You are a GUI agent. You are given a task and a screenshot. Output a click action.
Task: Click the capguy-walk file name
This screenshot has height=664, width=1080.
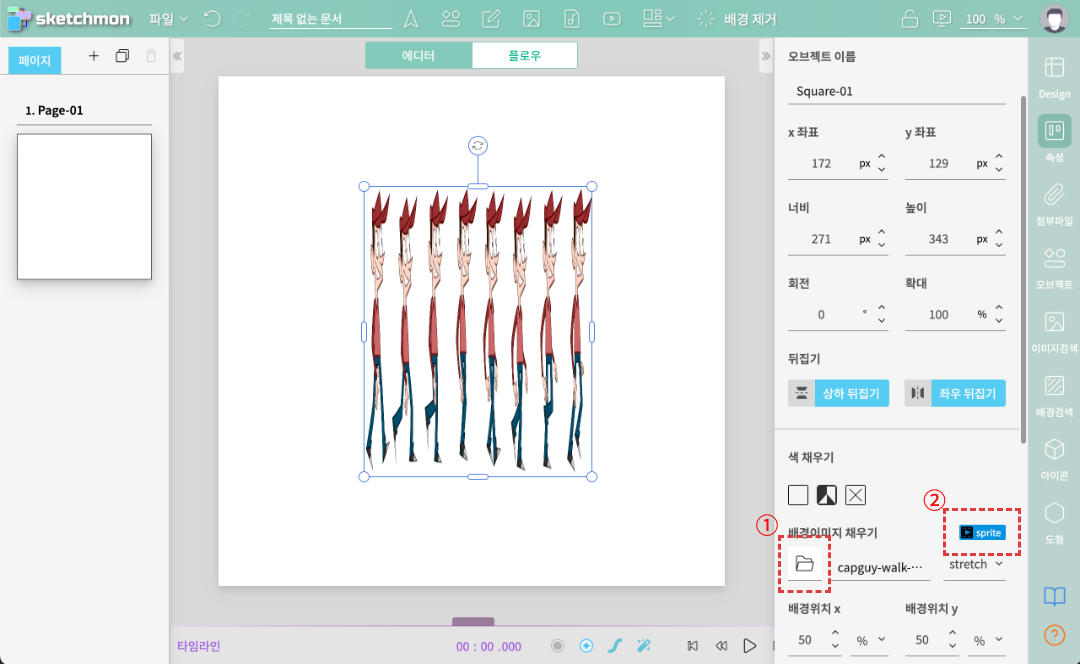coord(880,568)
